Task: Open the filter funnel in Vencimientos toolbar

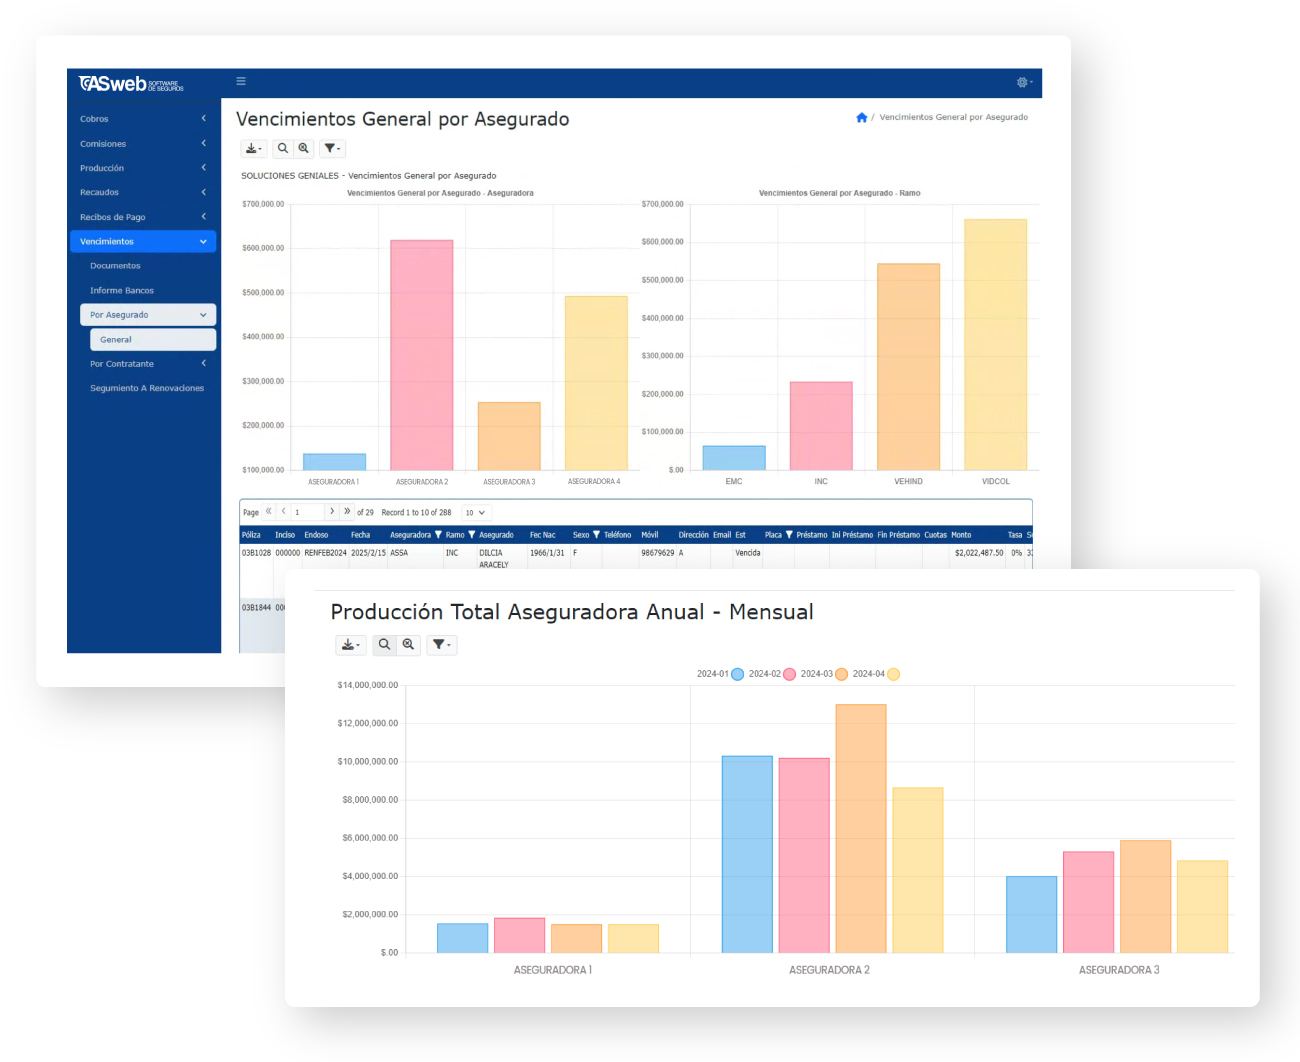Action: point(332,148)
